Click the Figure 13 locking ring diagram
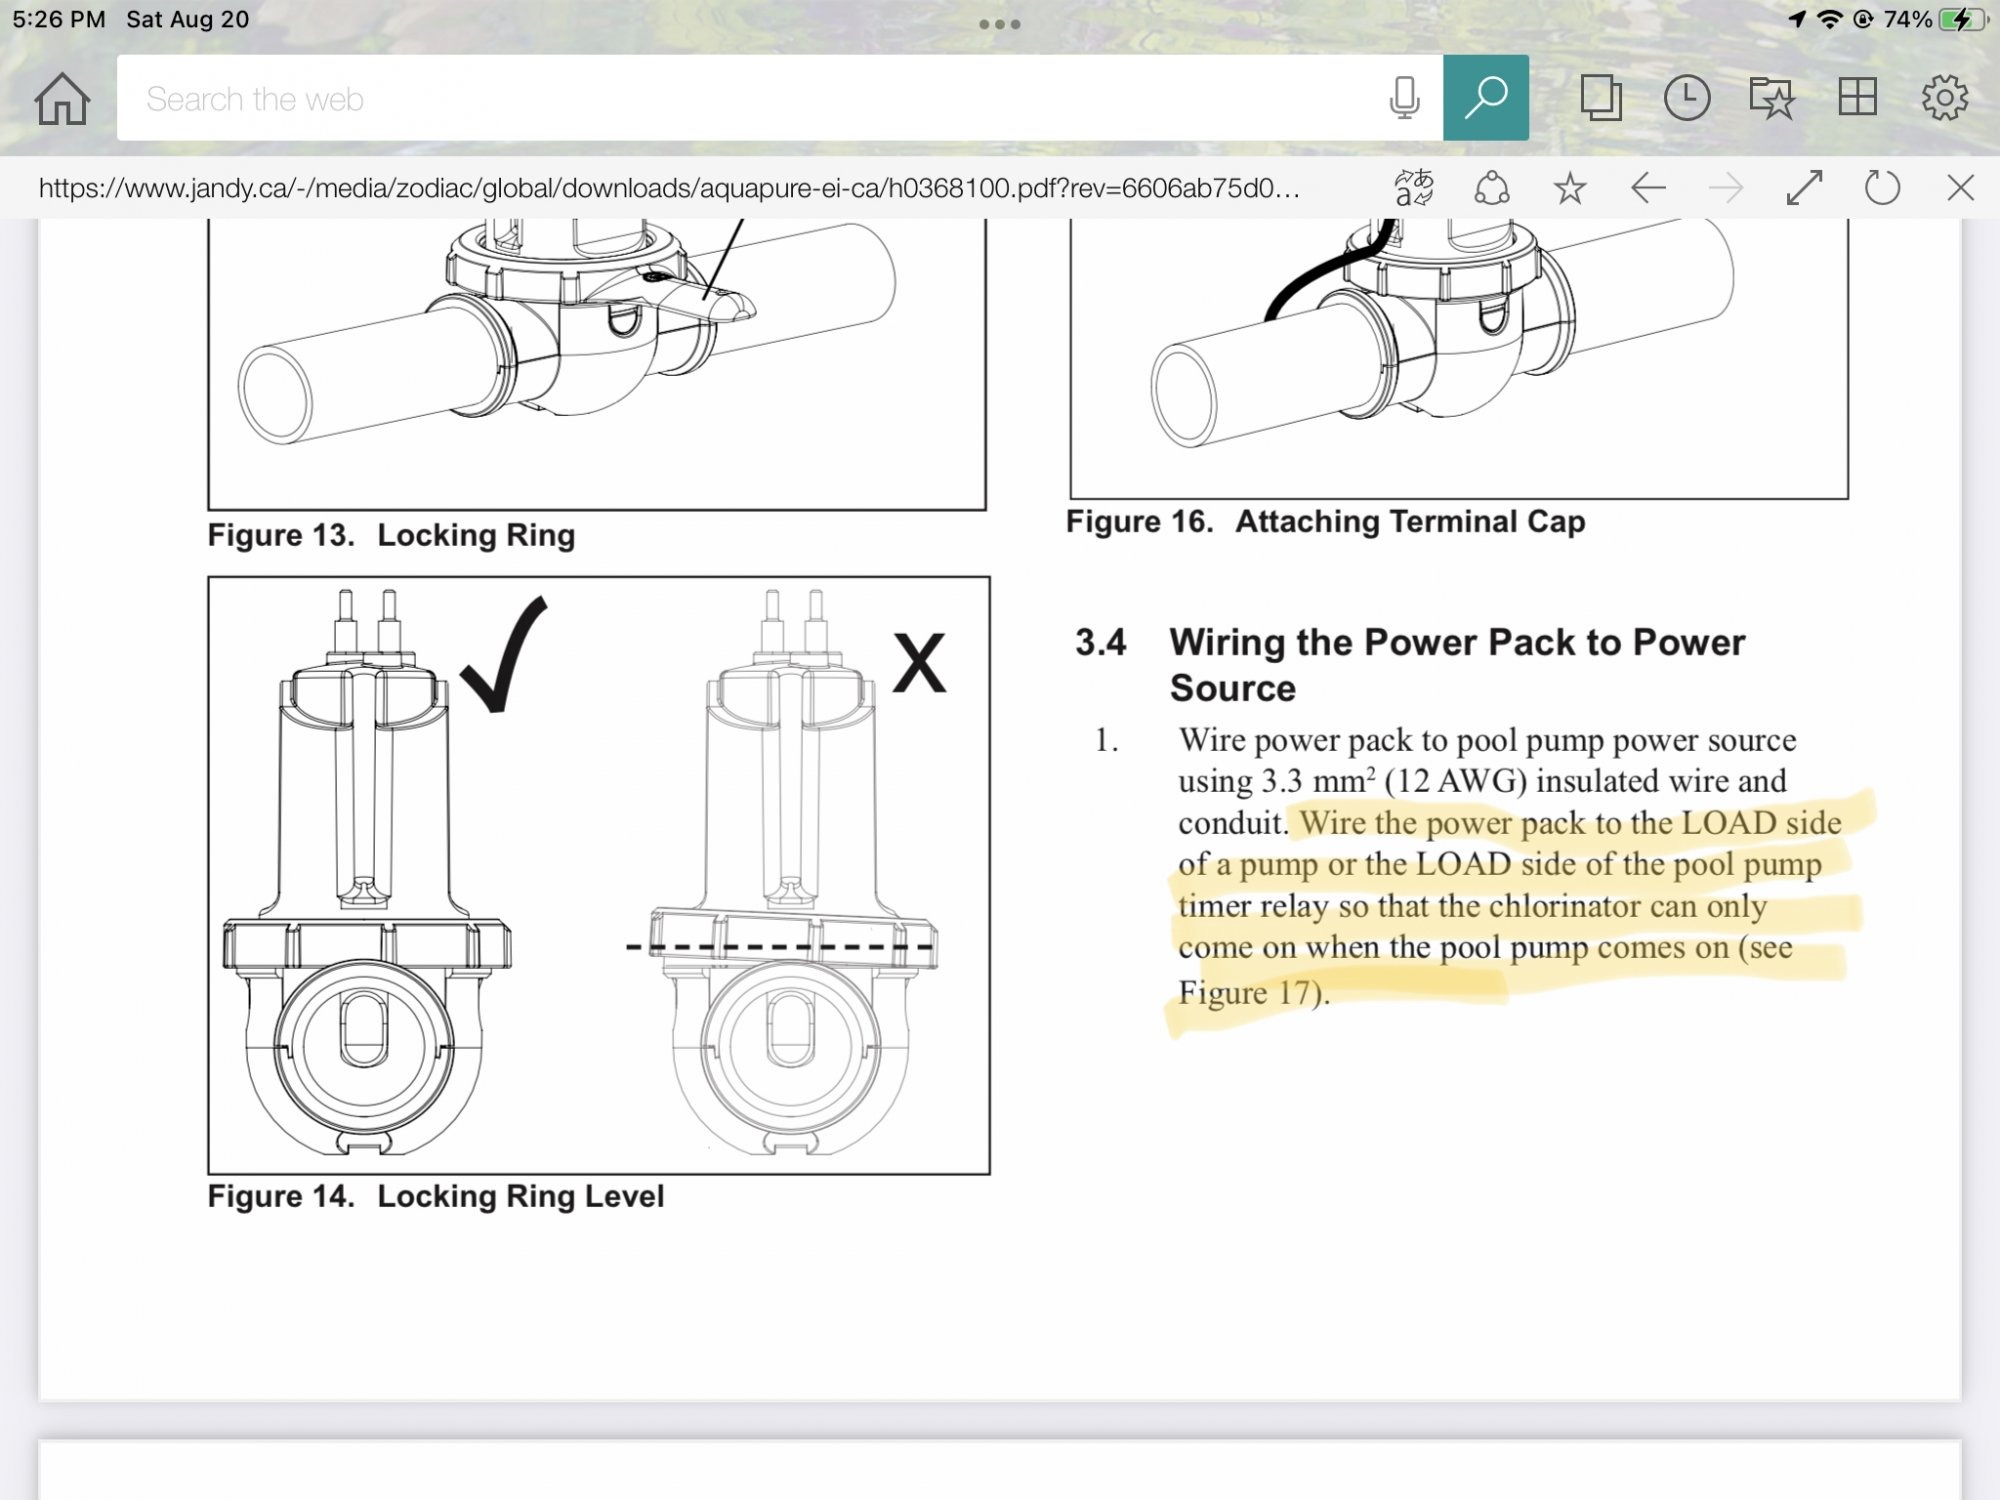2000x1500 pixels. click(597, 364)
